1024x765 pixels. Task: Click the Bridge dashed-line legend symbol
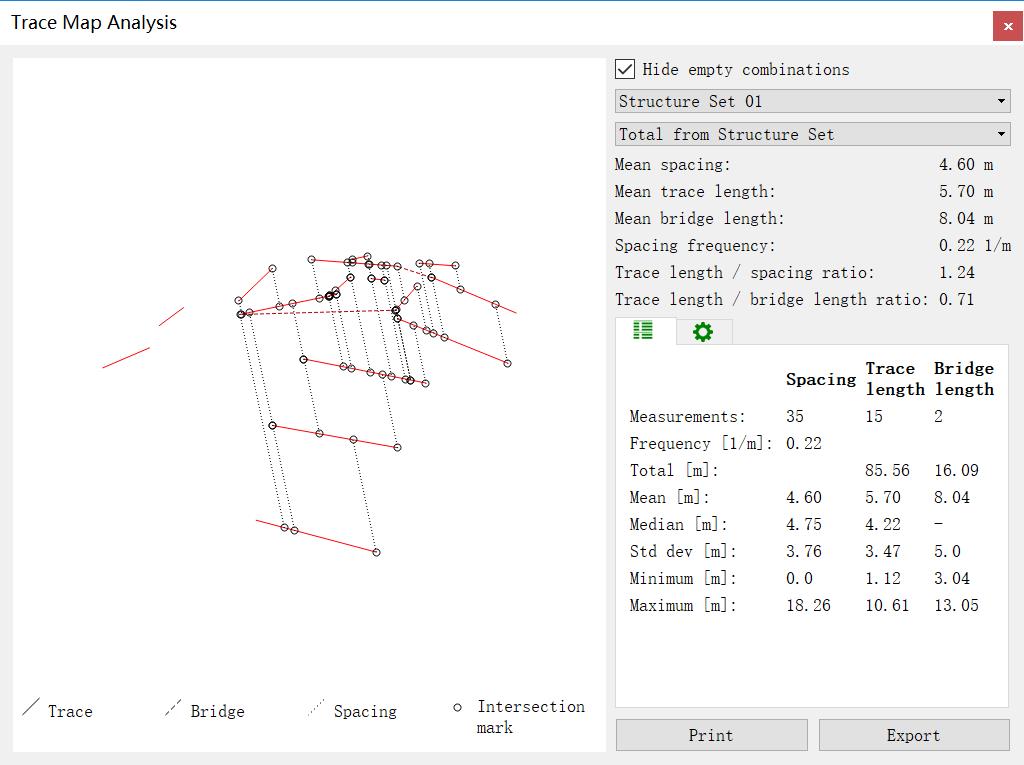tap(174, 710)
